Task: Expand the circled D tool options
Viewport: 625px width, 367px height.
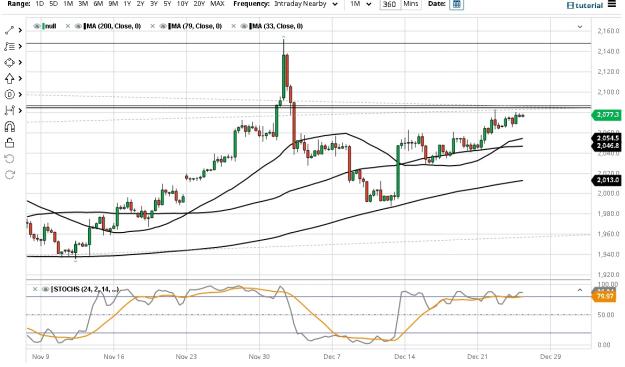Action: point(20,94)
